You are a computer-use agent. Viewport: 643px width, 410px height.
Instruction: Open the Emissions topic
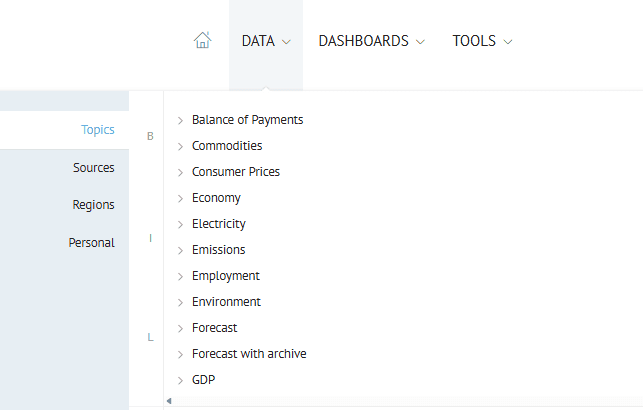219,250
